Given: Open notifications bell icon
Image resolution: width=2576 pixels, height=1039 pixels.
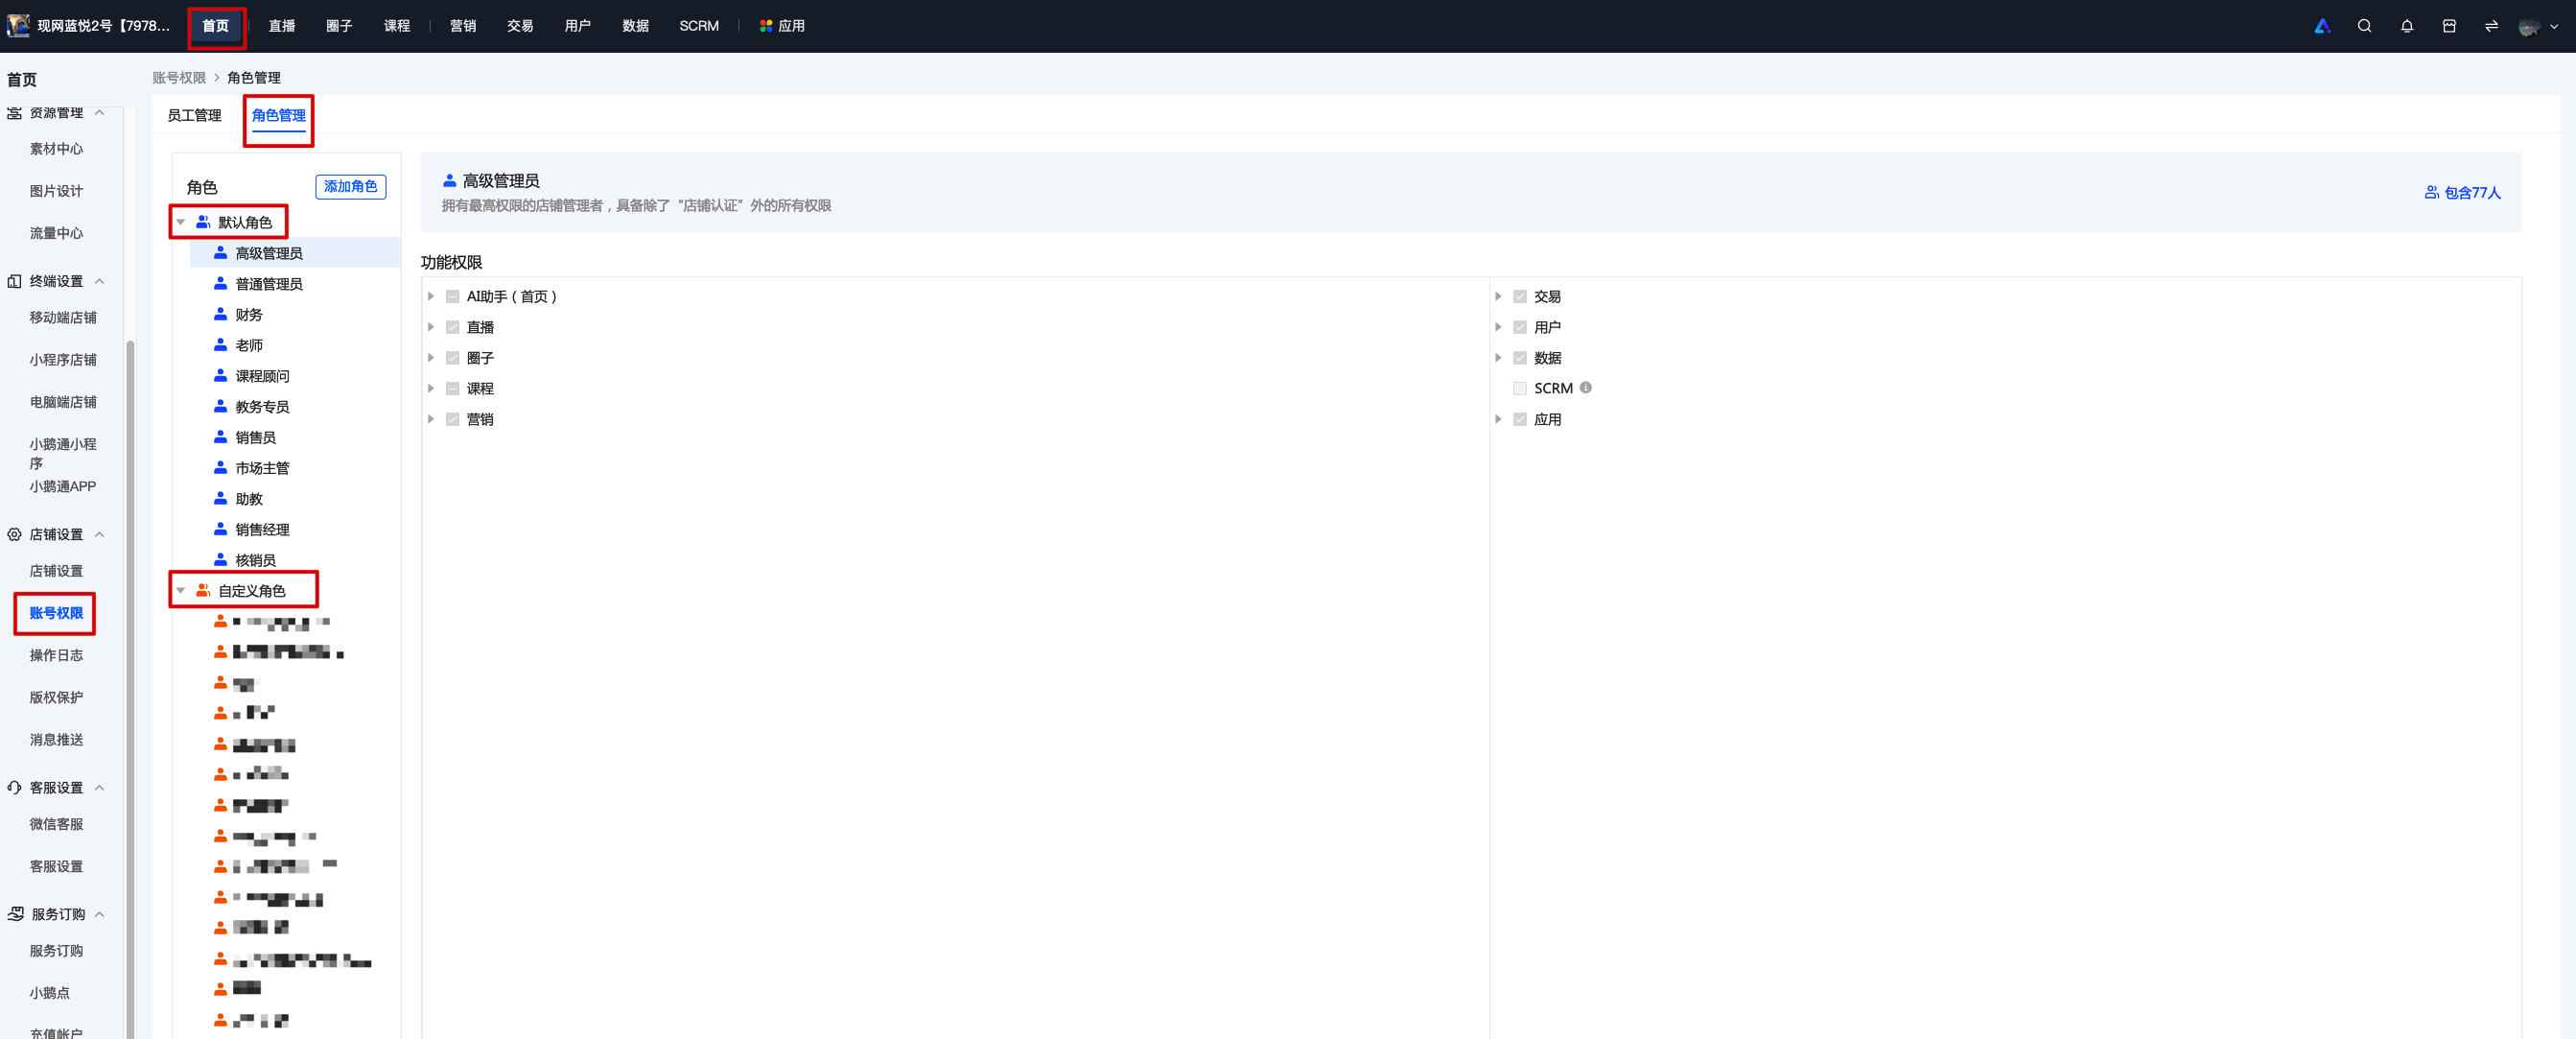Looking at the screenshot, I should (x=2406, y=26).
